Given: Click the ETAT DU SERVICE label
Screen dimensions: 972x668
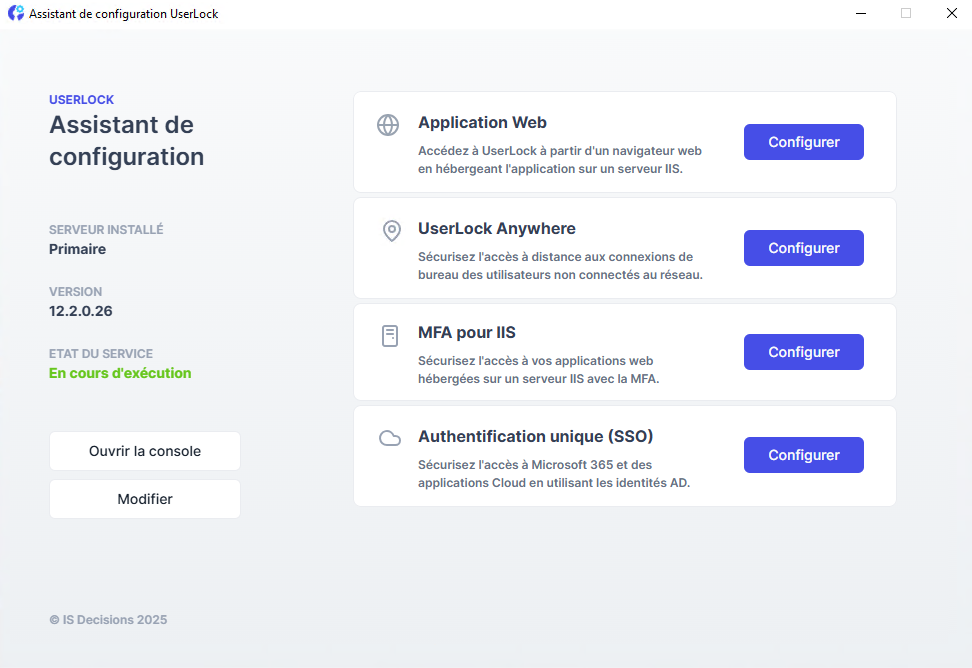Looking at the screenshot, I should pos(101,354).
